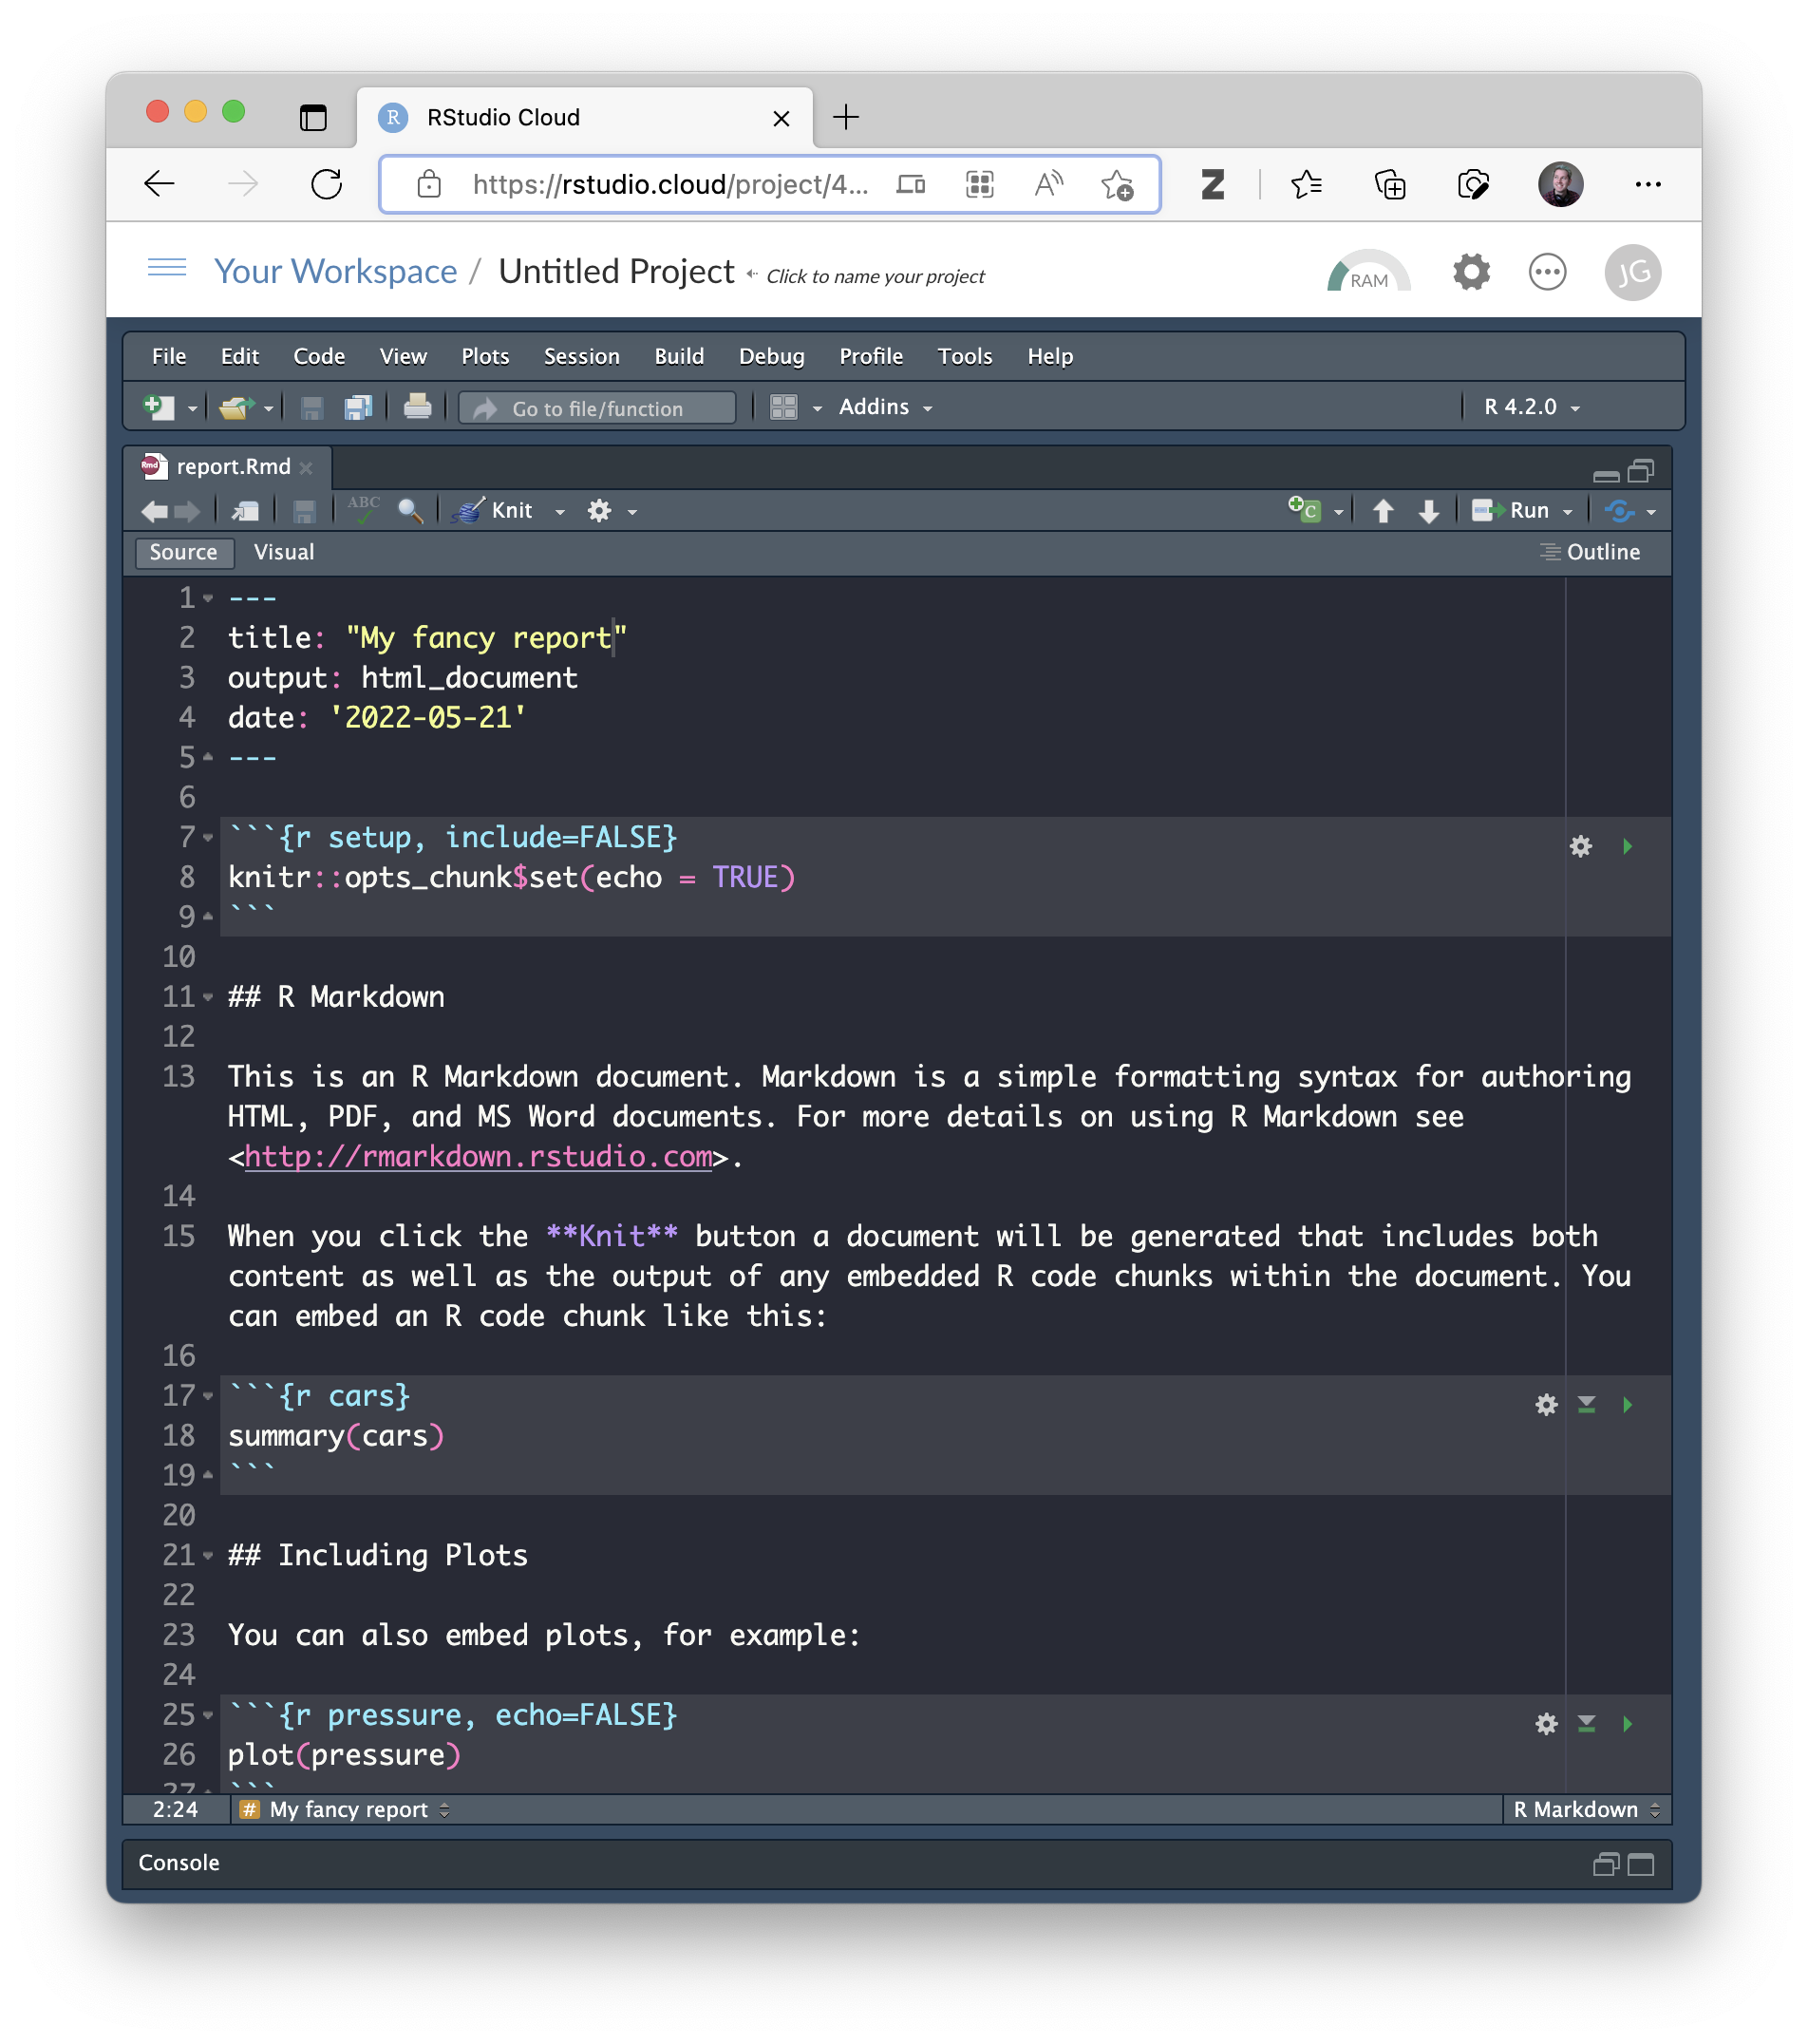The image size is (1808, 2044).
Task: Toggle the document Outline panel
Action: 1593,552
